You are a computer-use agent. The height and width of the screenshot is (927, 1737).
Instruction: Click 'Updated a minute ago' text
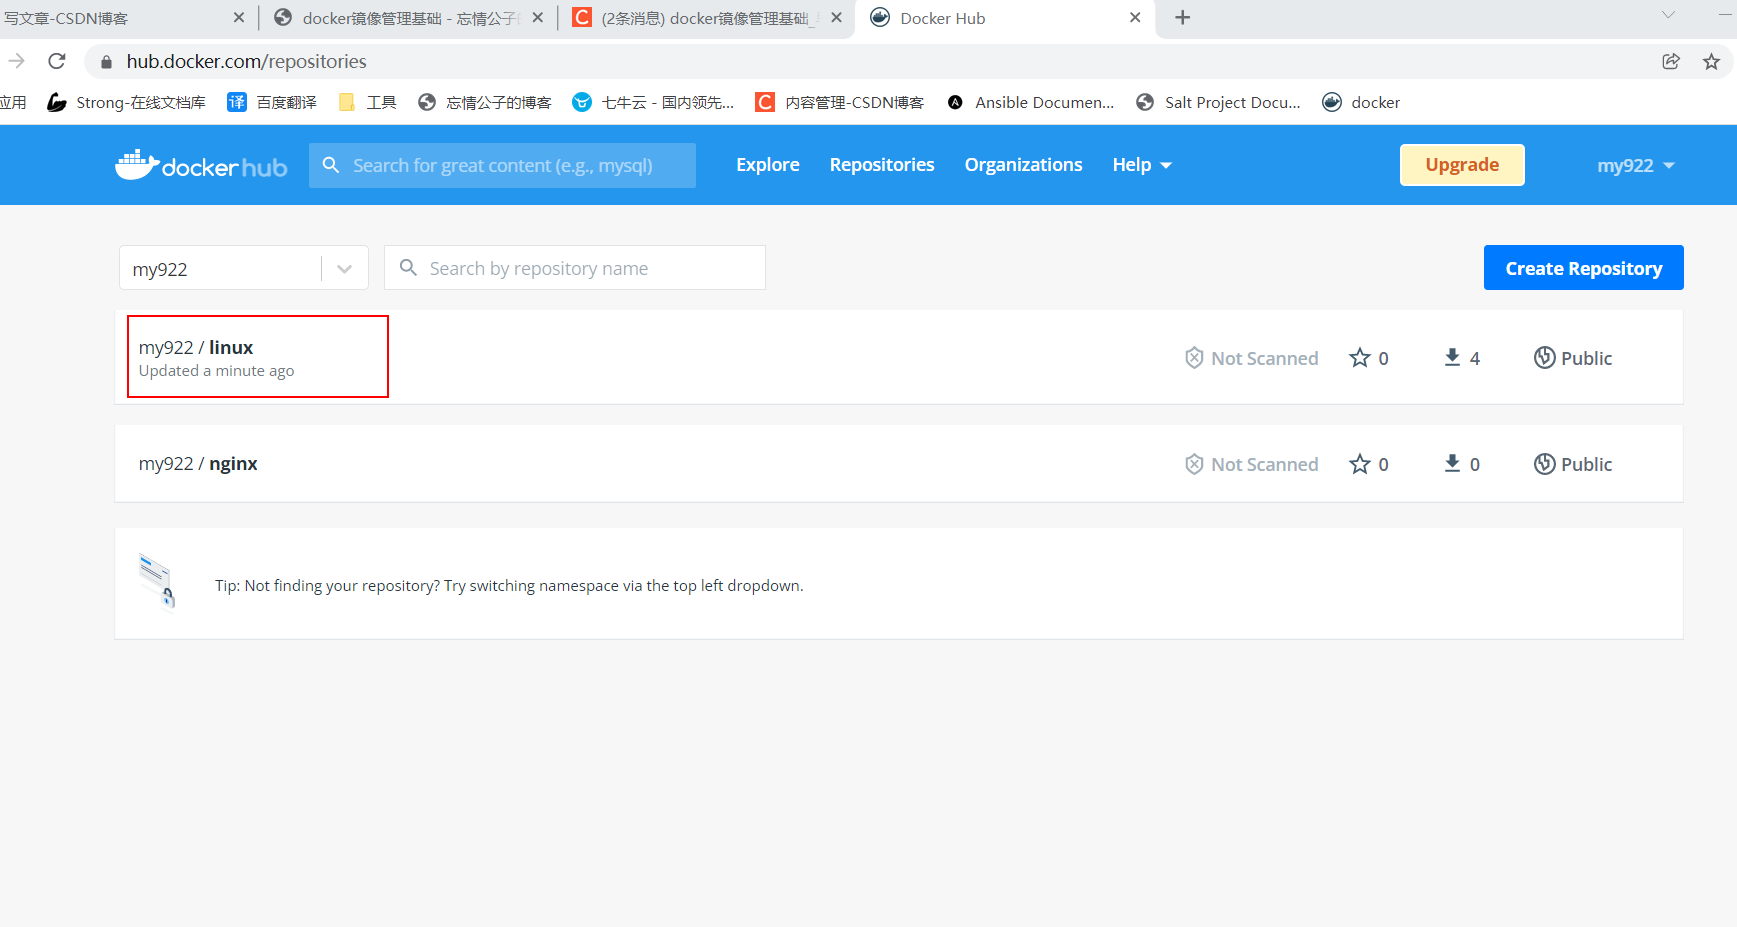click(216, 371)
